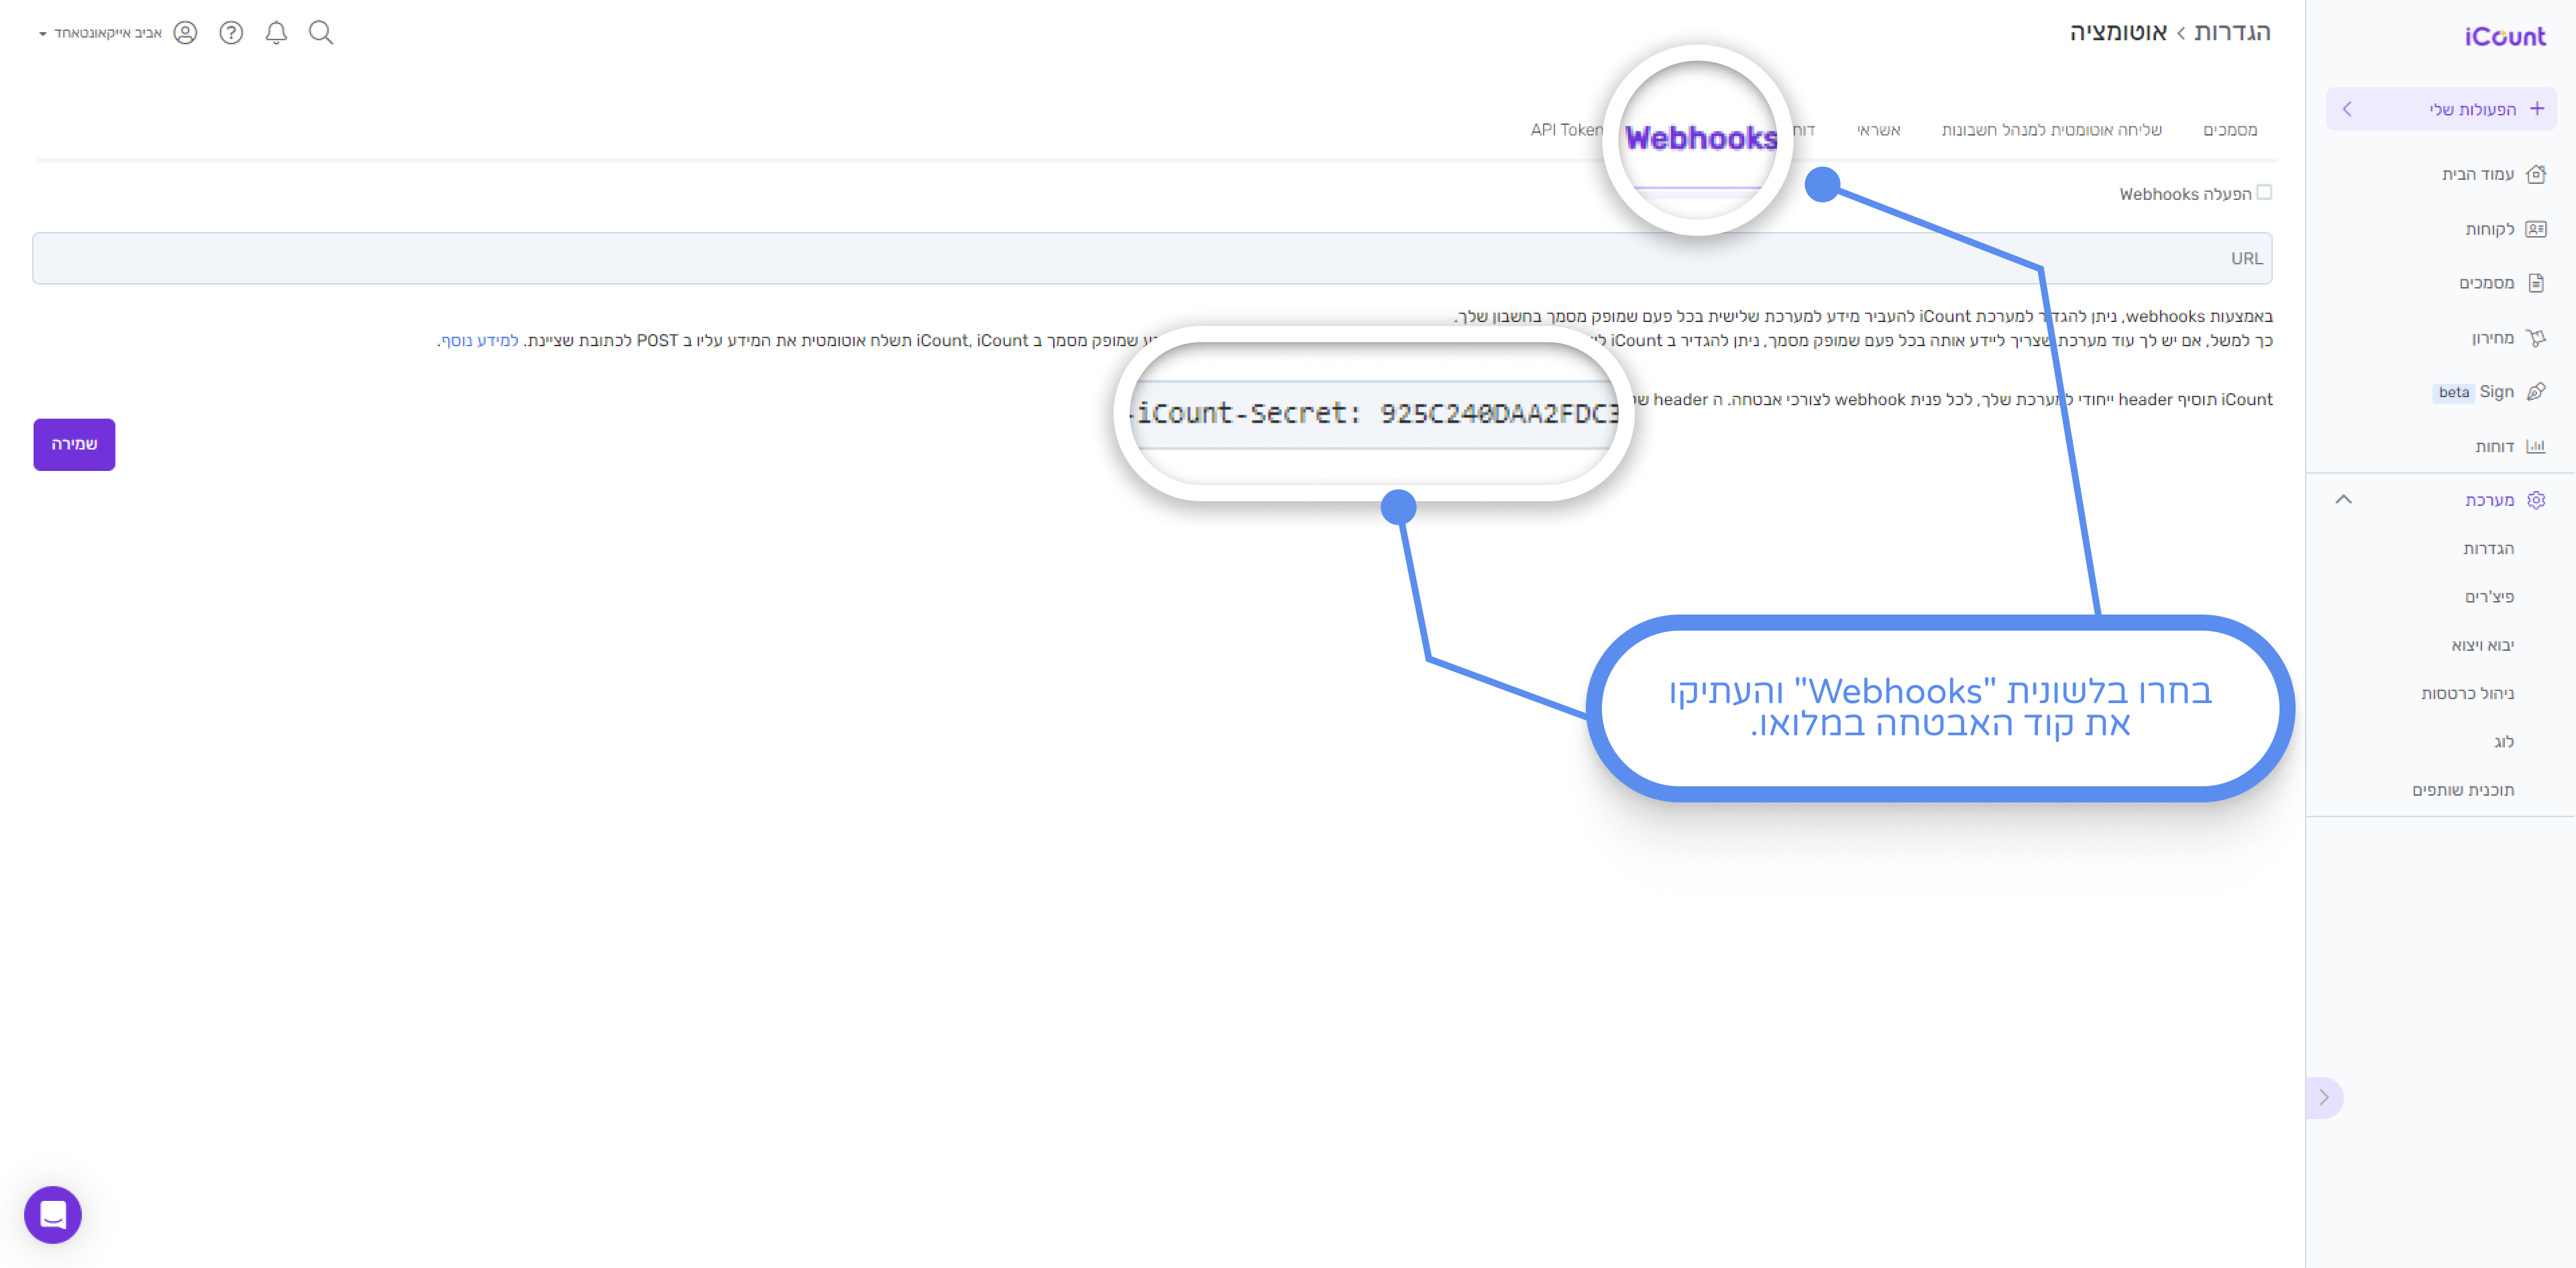Click the iCount logo

[2504, 37]
